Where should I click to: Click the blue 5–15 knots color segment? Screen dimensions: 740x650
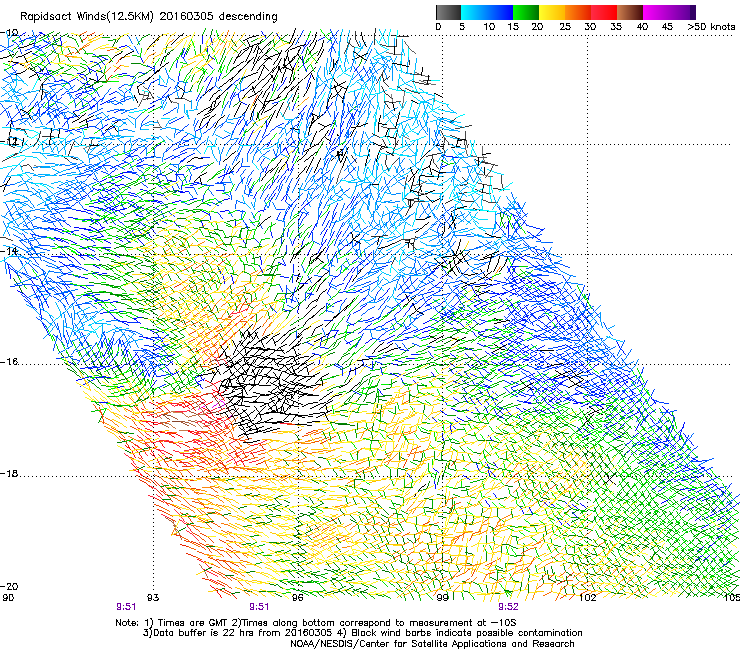pos(487,12)
